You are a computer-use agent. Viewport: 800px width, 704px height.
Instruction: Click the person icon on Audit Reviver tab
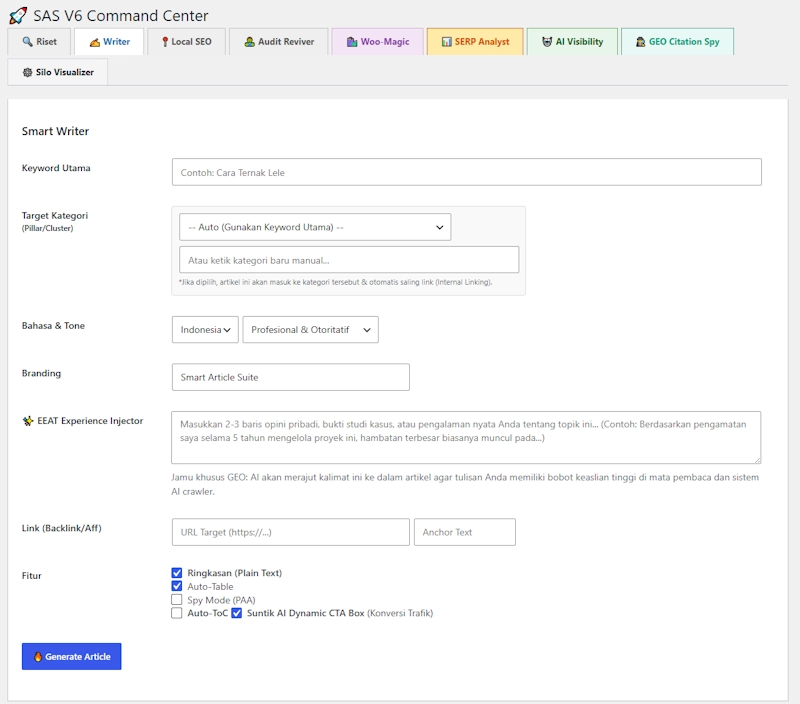pyautogui.click(x=249, y=42)
